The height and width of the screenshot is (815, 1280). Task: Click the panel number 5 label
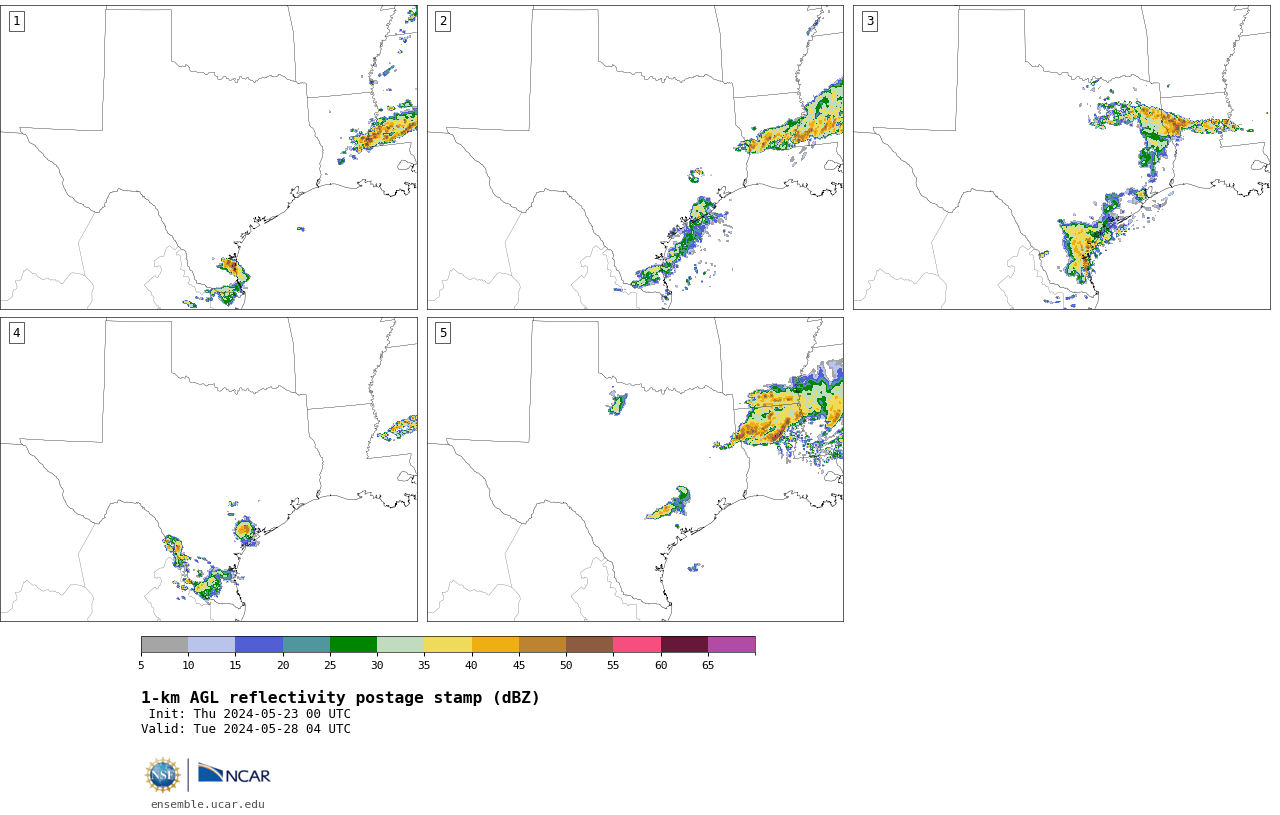click(443, 333)
